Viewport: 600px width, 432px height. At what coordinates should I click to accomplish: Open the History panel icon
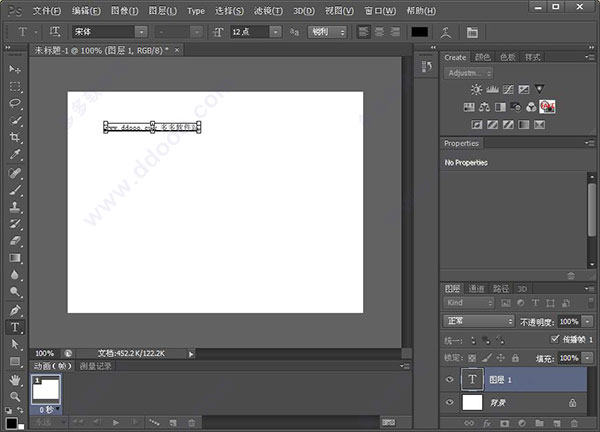coord(427,66)
